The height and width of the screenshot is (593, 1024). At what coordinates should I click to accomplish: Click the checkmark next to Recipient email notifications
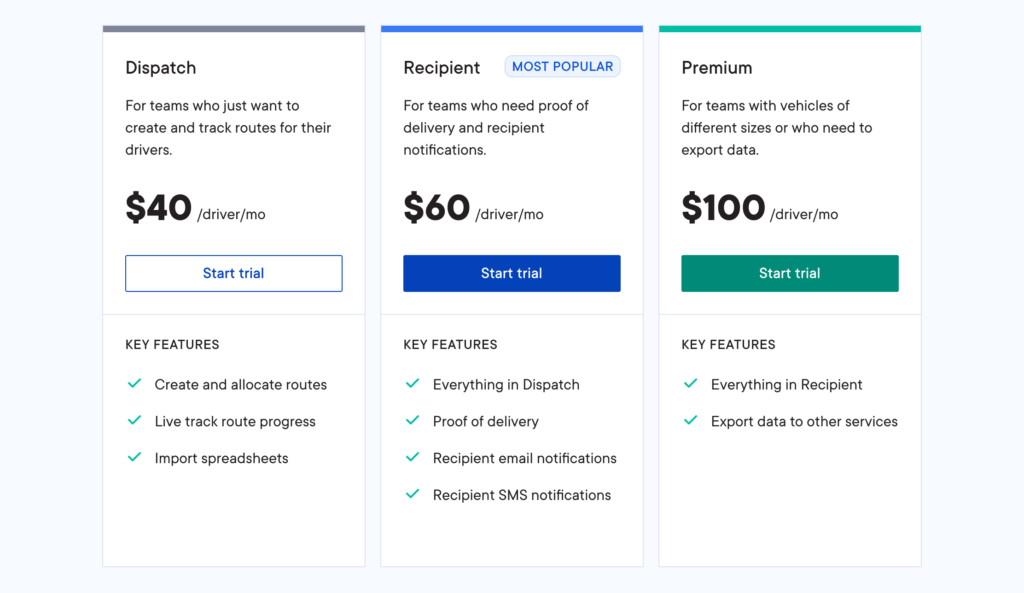click(412, 458)
